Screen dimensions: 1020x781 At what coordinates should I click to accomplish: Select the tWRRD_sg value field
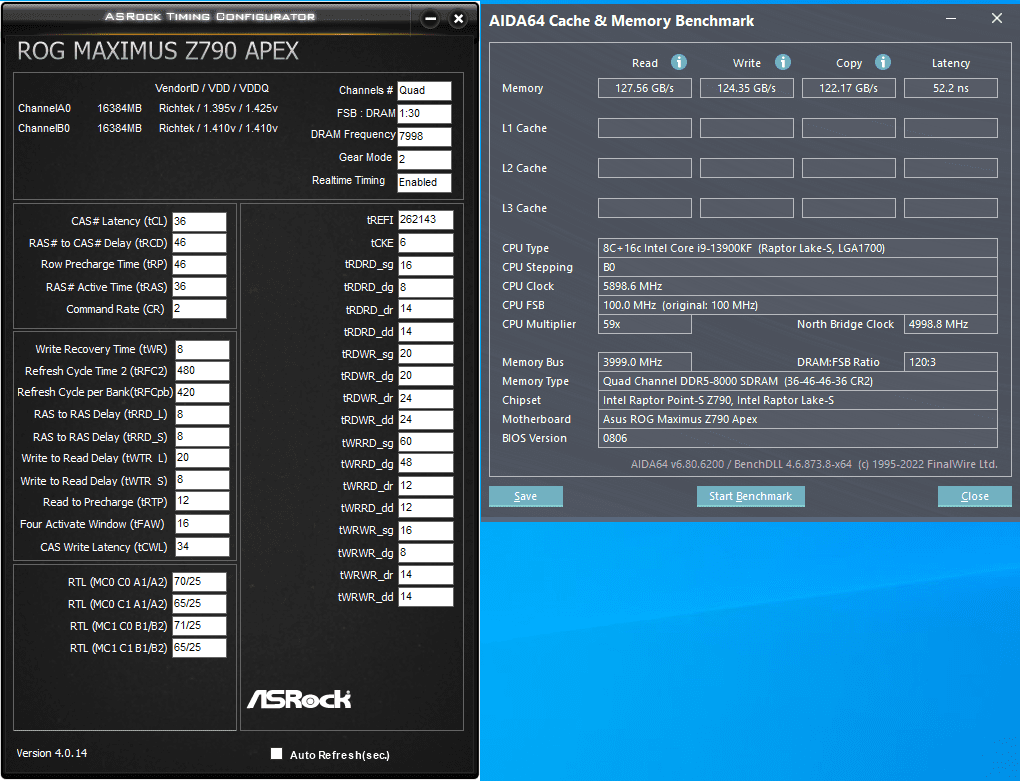coord(425,443)
